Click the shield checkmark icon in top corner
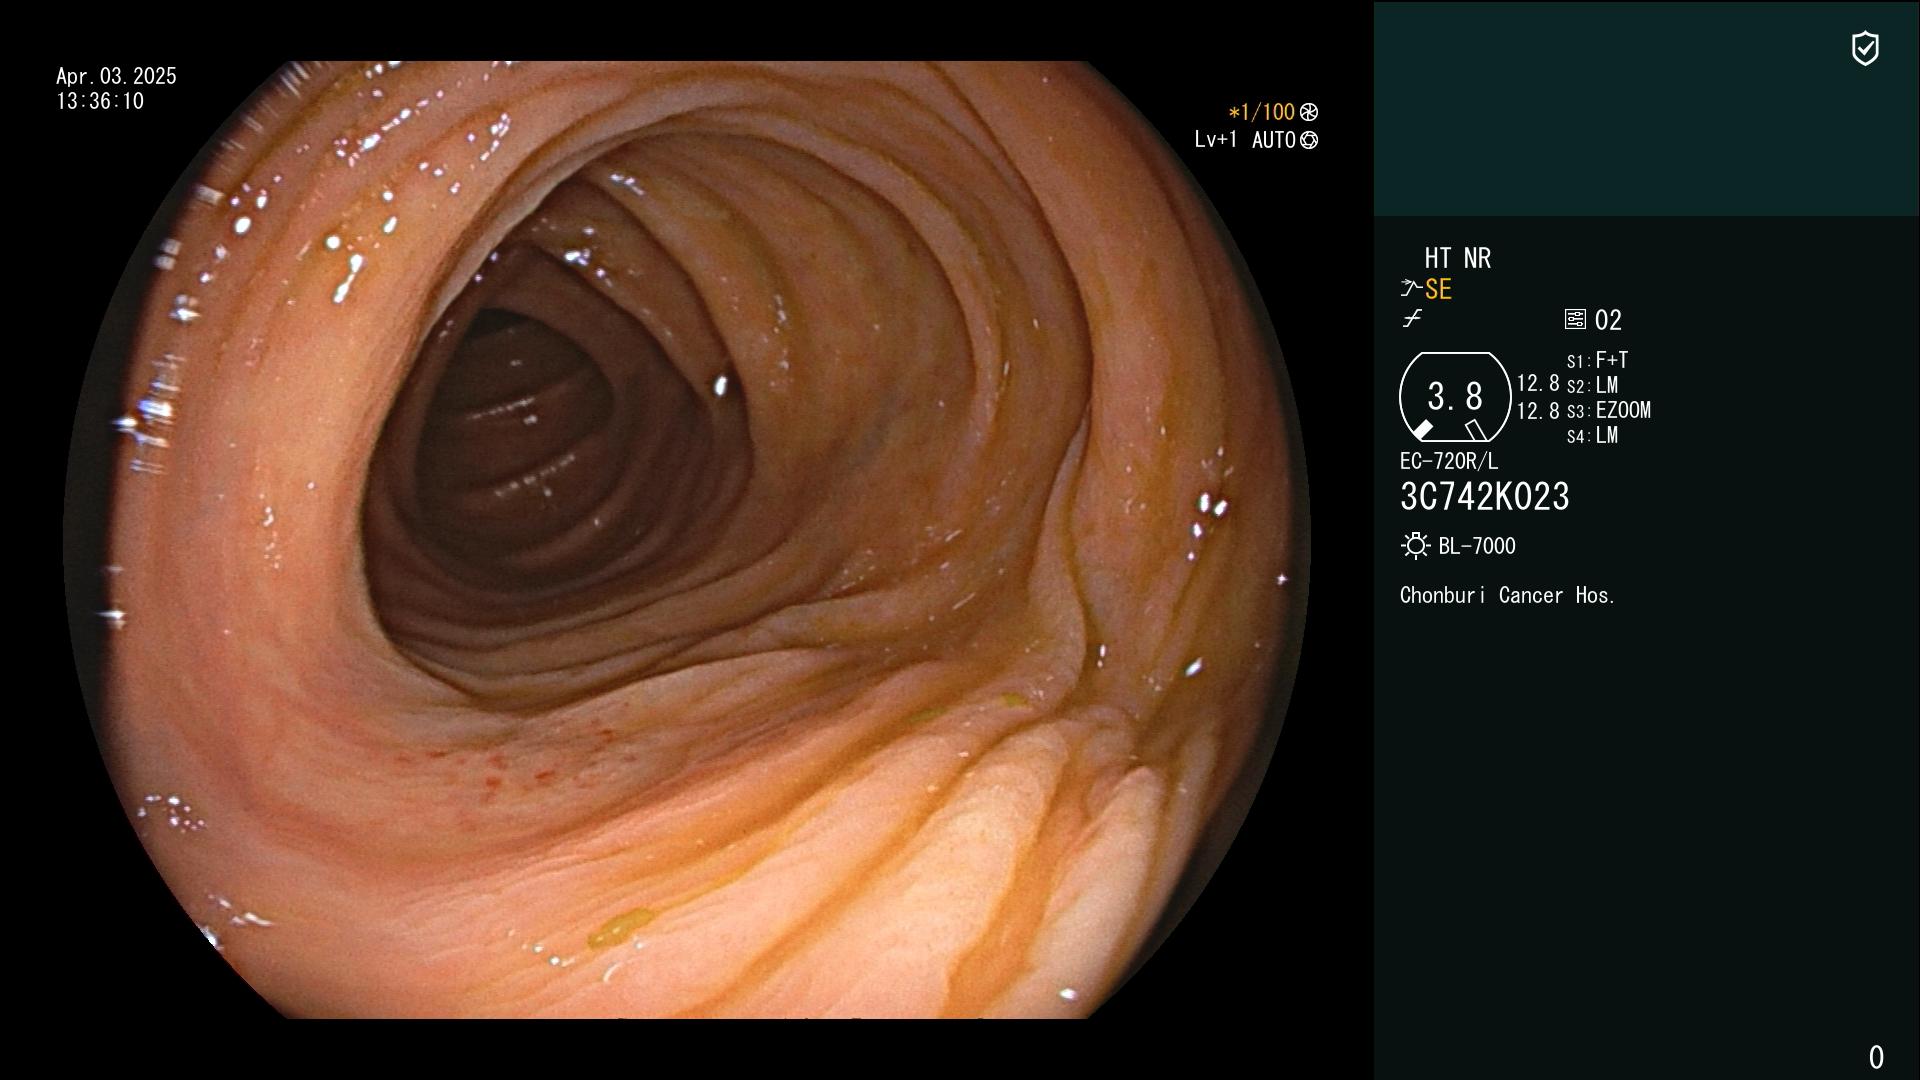The width and height of the screenshot is (1920, 1080). [1865, 48]
